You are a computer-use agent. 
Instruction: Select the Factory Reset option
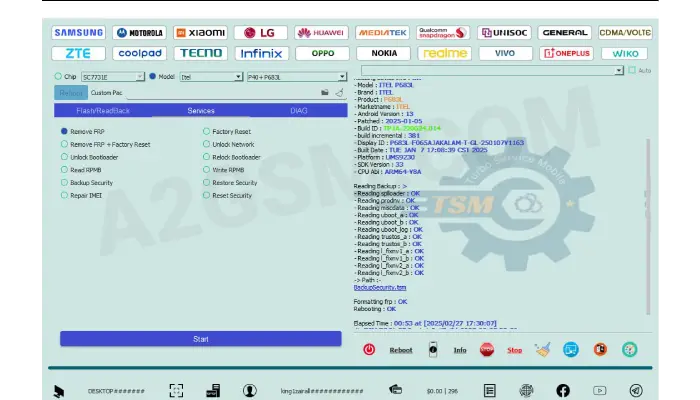pyautogui.click(x=206, y=131)
